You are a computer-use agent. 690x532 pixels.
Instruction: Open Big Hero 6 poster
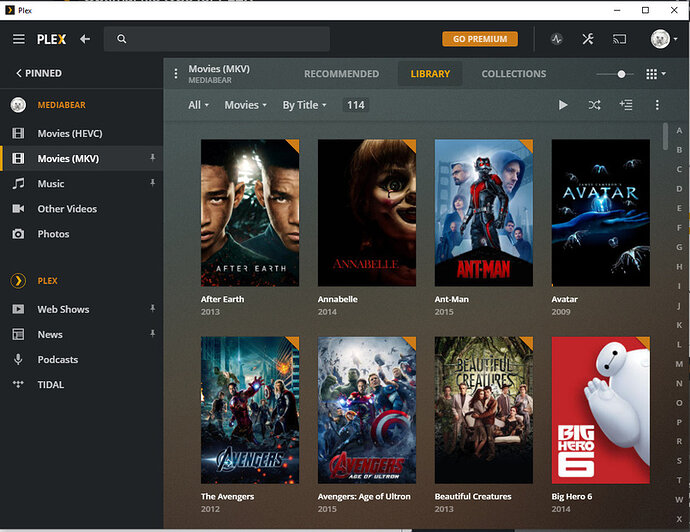click(x=601, y=410)
